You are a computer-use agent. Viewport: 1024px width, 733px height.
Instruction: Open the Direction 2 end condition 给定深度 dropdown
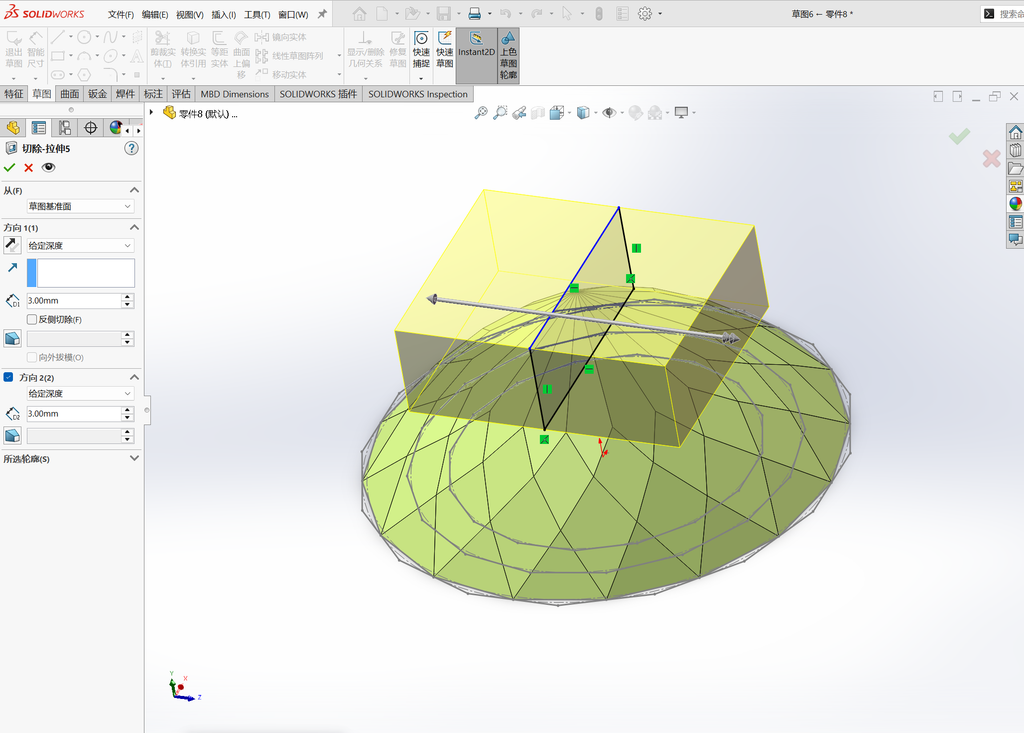point(80,394)
